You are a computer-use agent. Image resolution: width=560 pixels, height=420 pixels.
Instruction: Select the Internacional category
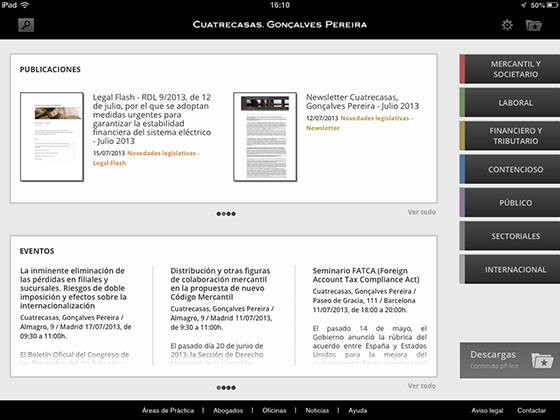510,269
